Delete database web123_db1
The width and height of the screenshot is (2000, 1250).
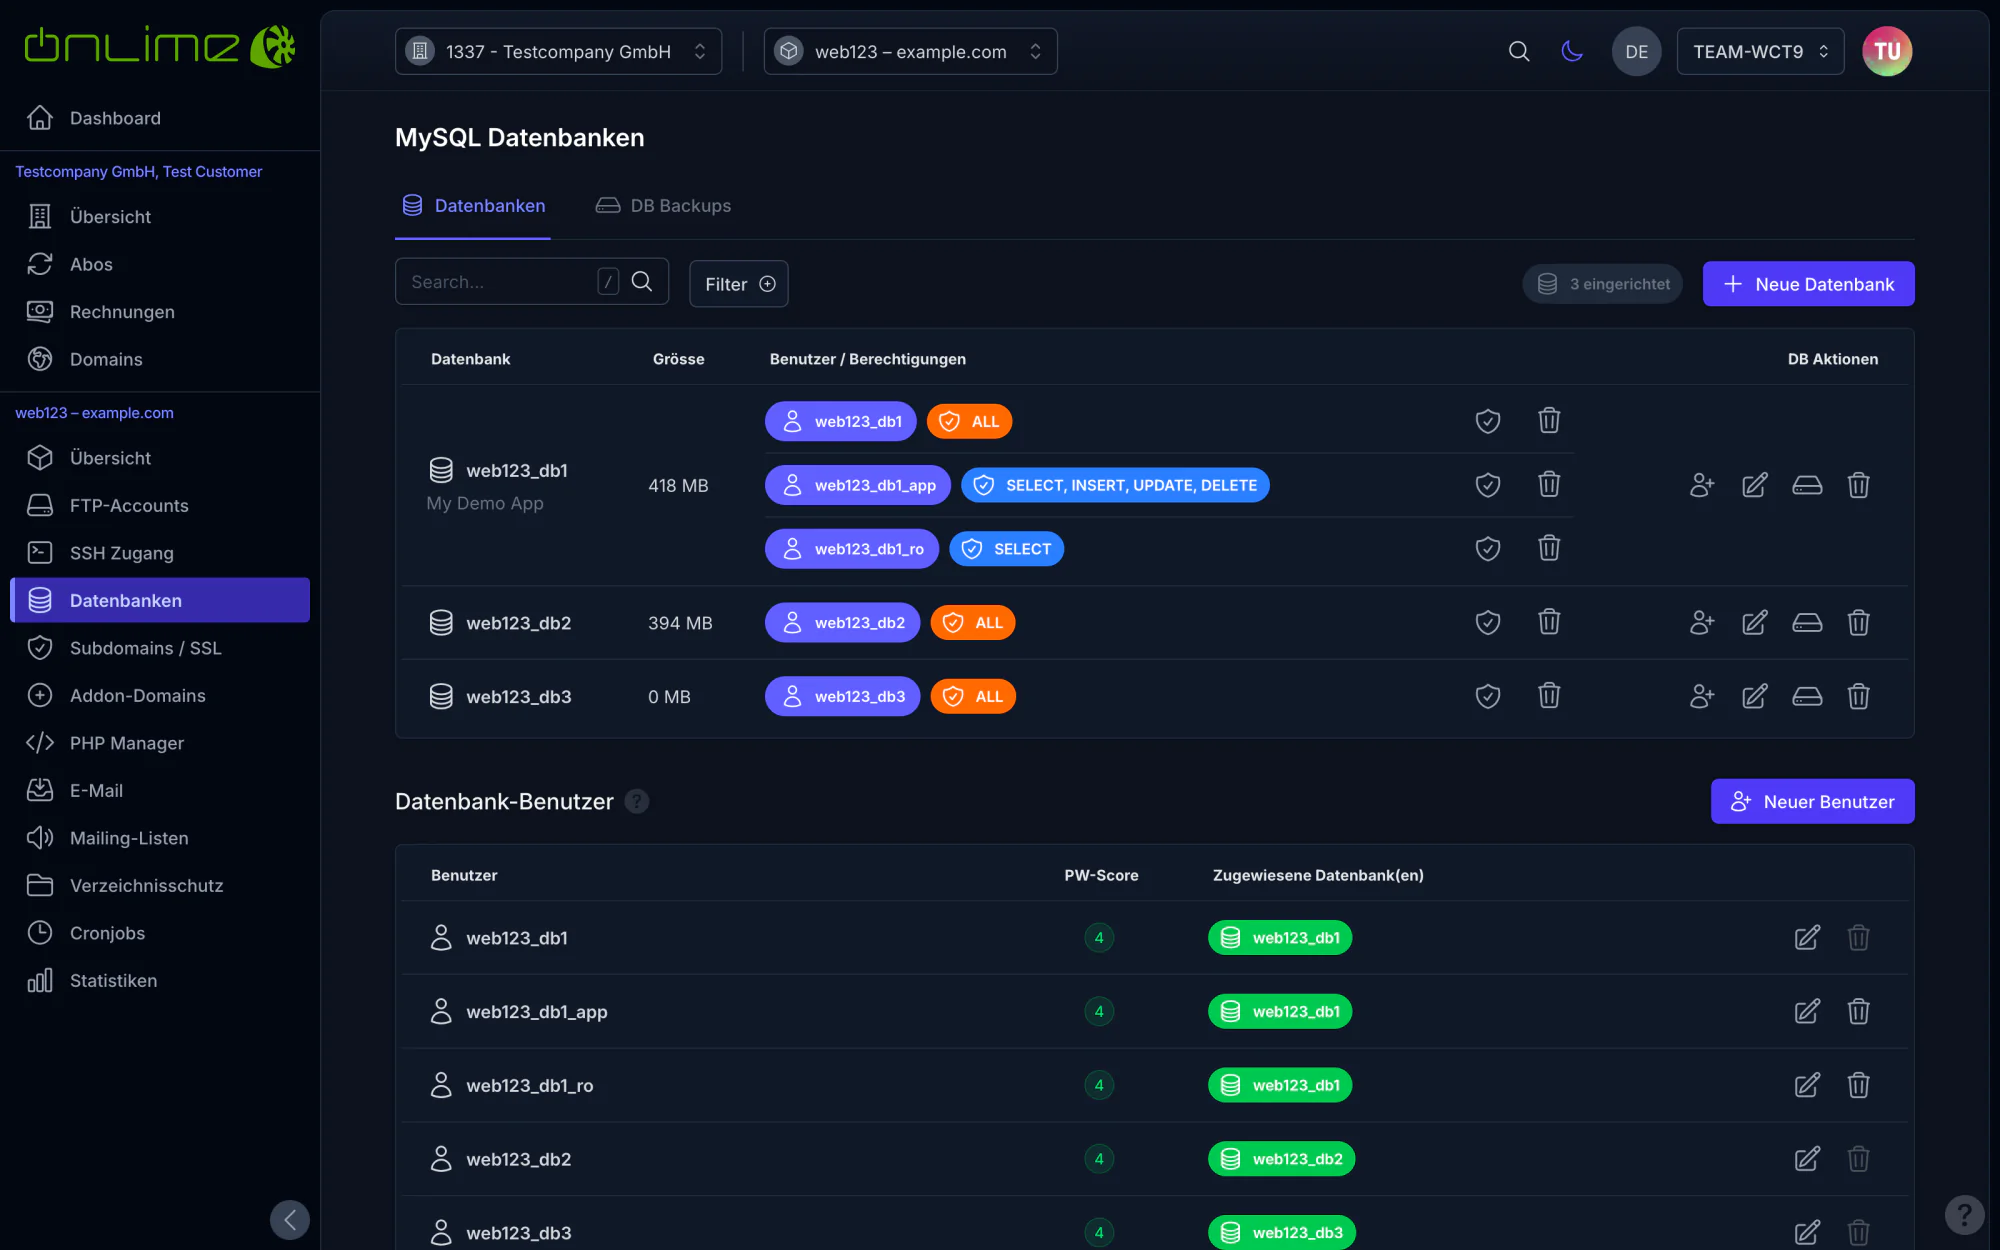[x=1858, y=485]
